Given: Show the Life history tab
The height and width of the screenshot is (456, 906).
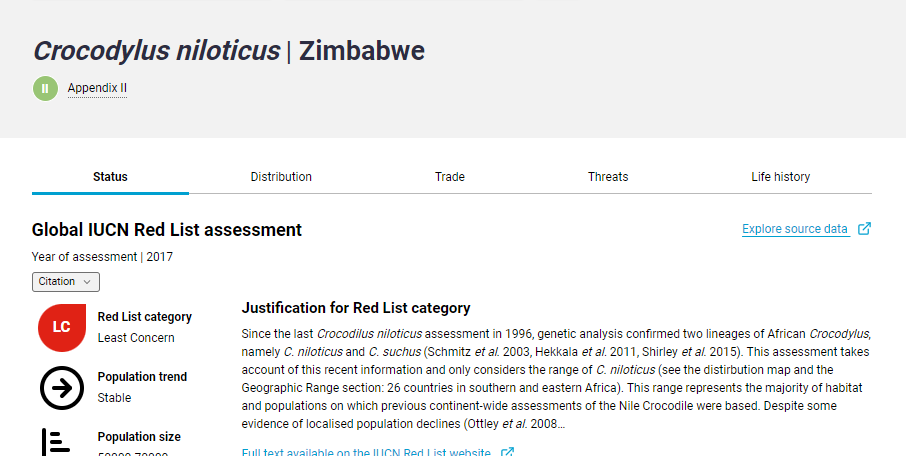Looking at the screenshot, I should [781, 177].
